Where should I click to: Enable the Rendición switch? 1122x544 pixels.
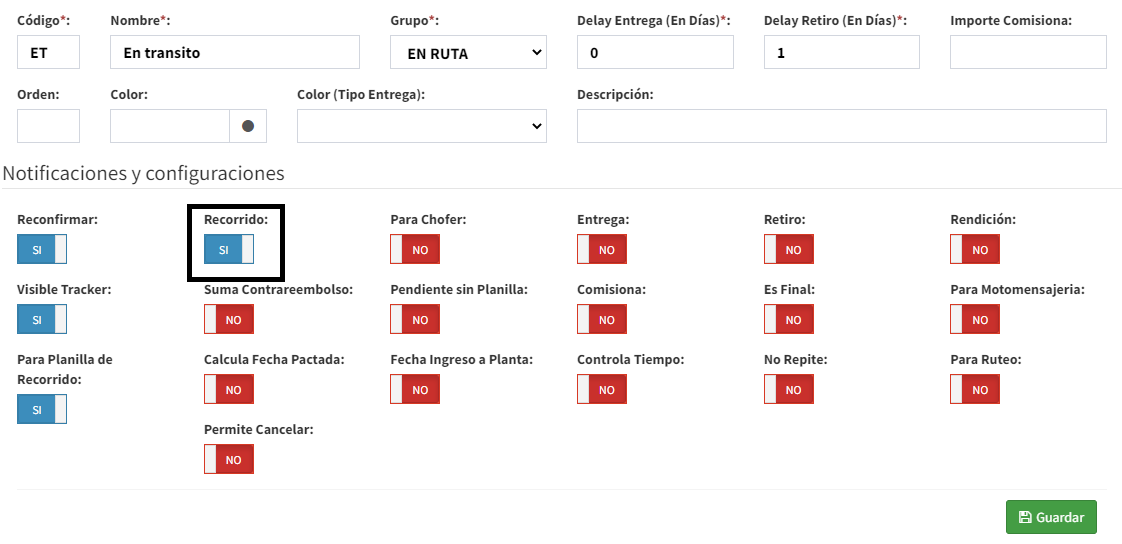[x=975, y=249]
